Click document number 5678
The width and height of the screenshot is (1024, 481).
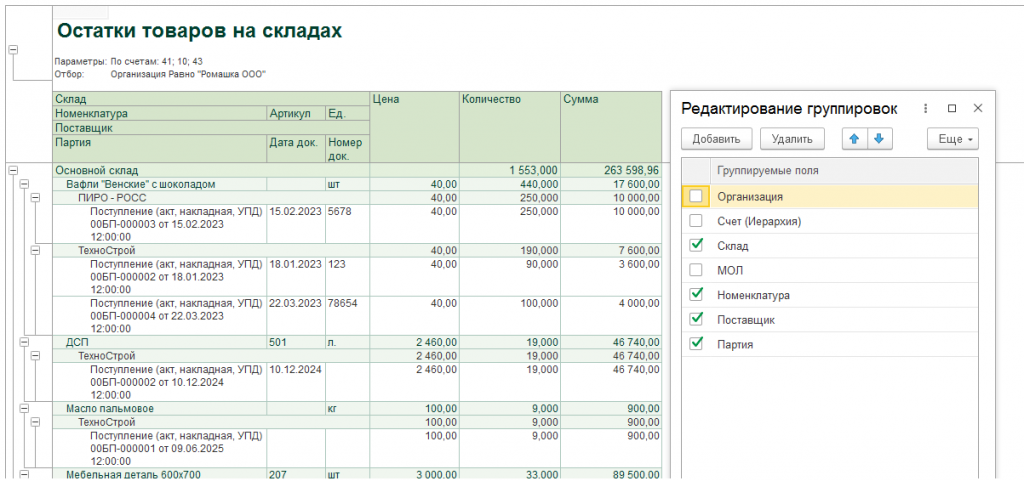pos(342,211)
